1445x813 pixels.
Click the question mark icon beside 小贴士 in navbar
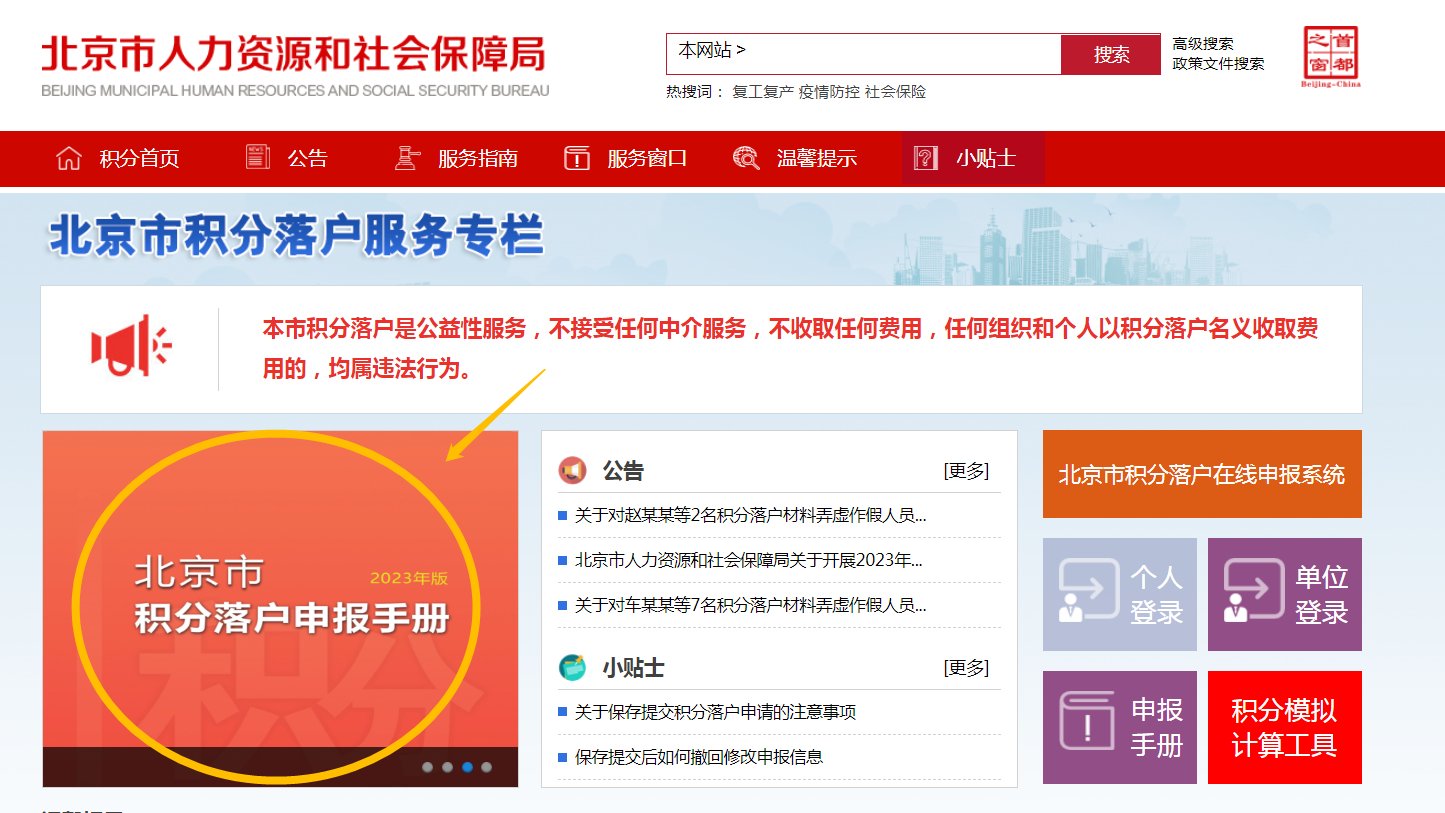pos(926,158)
